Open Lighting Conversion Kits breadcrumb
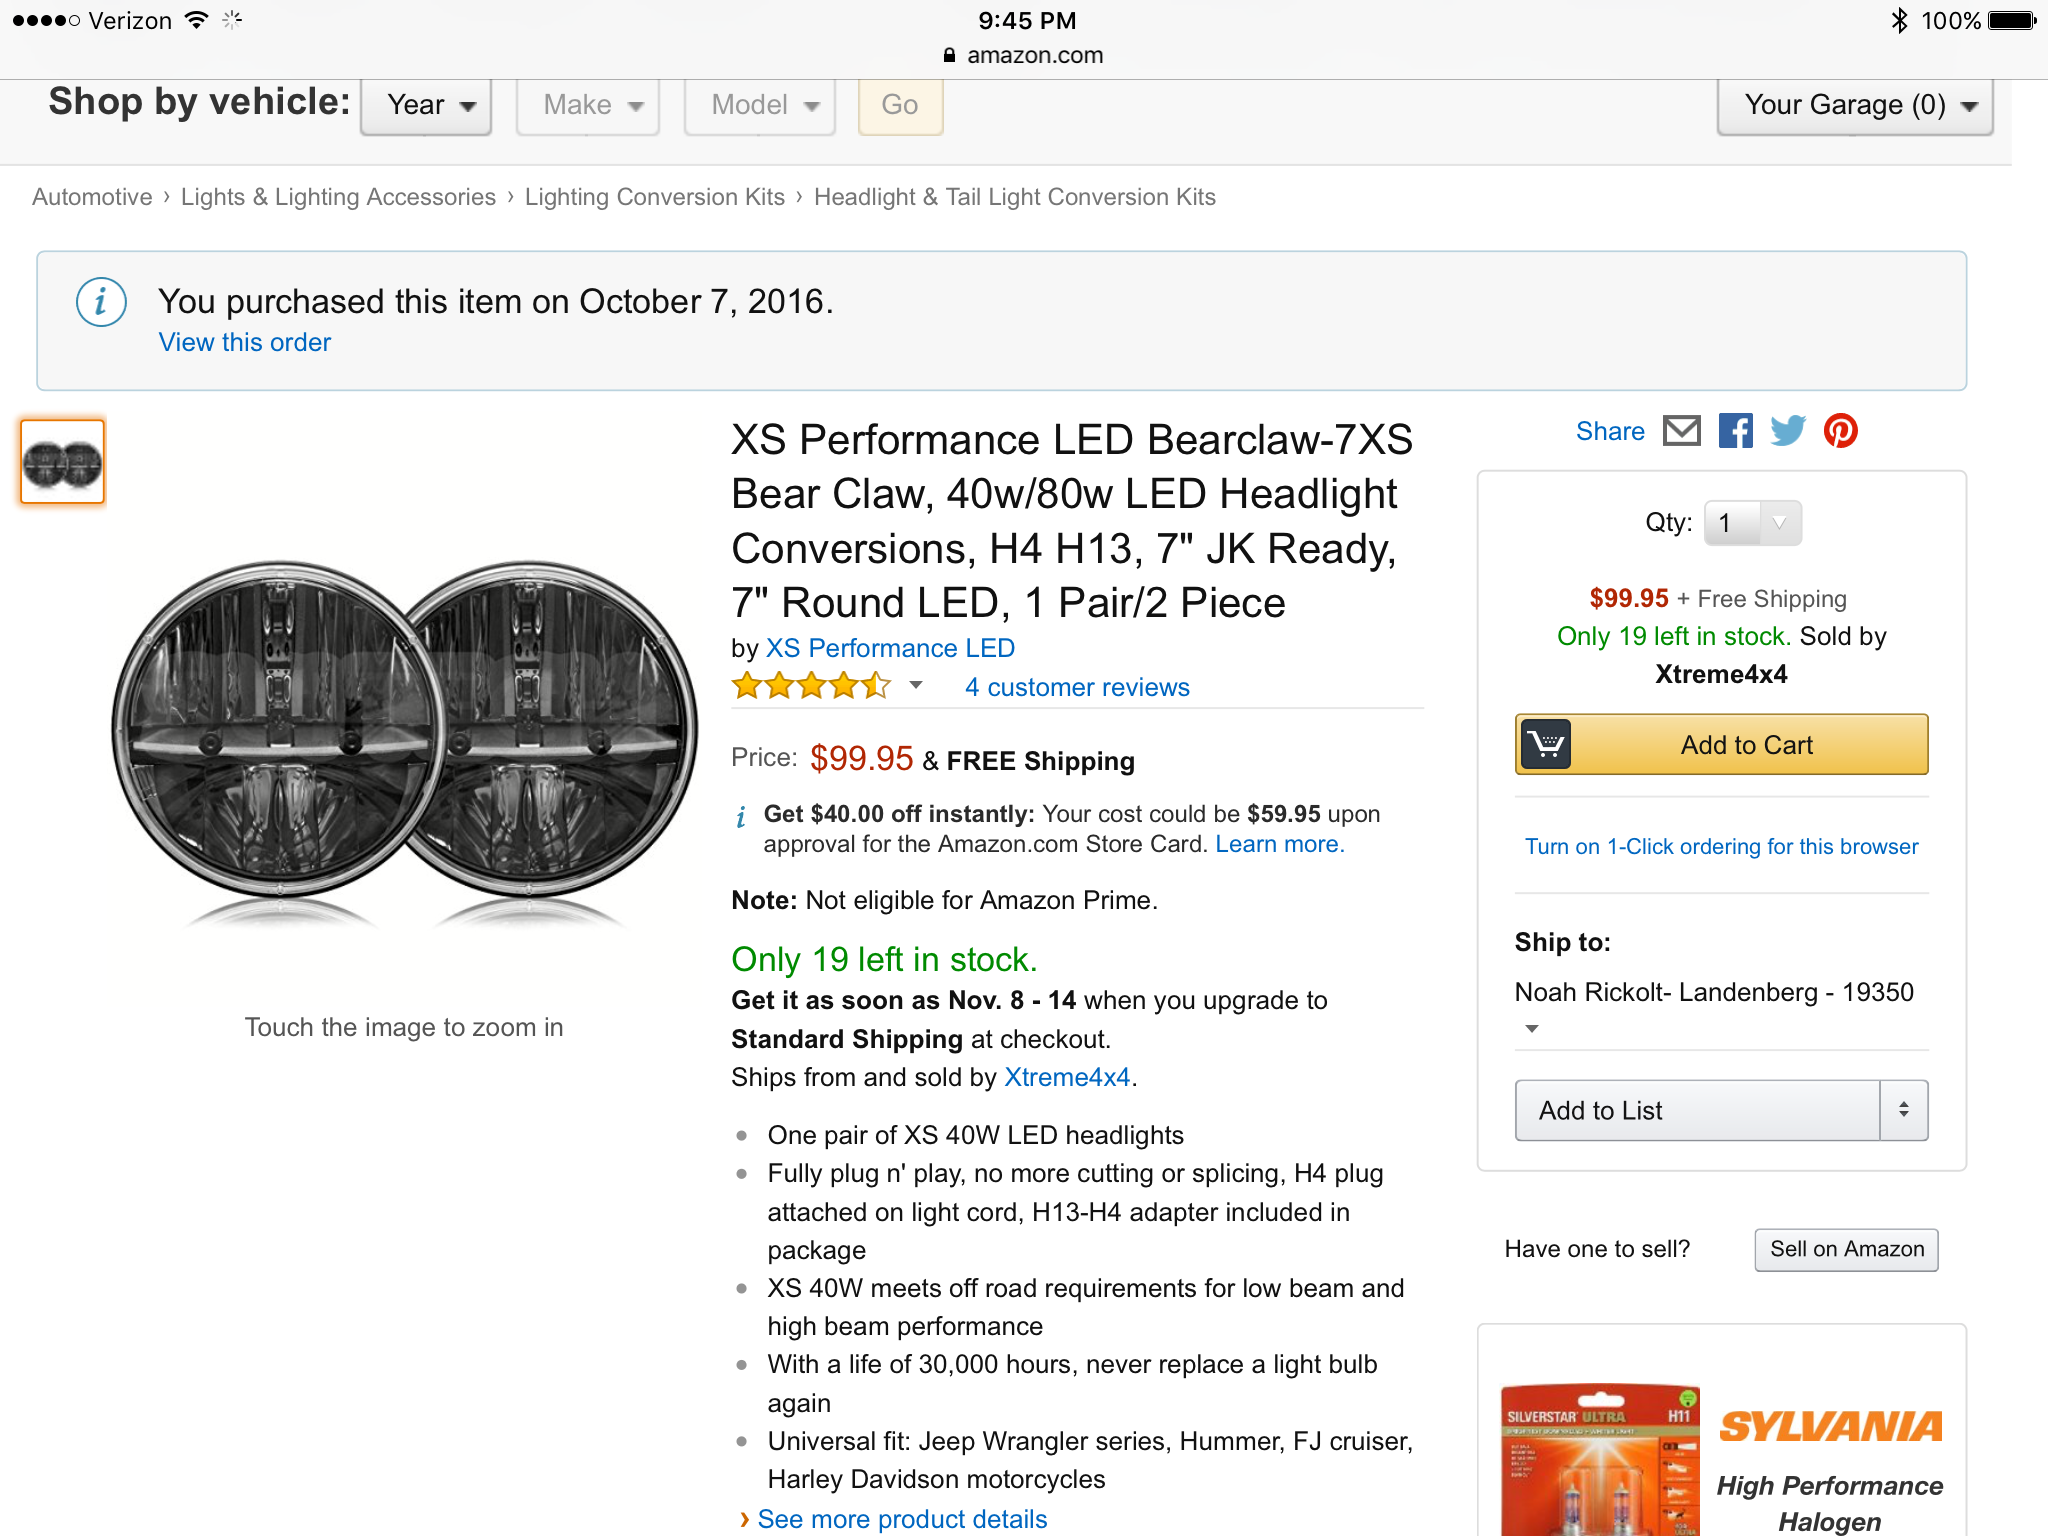The width and height of the screenshot is (2048, 1536). point(654,197)
